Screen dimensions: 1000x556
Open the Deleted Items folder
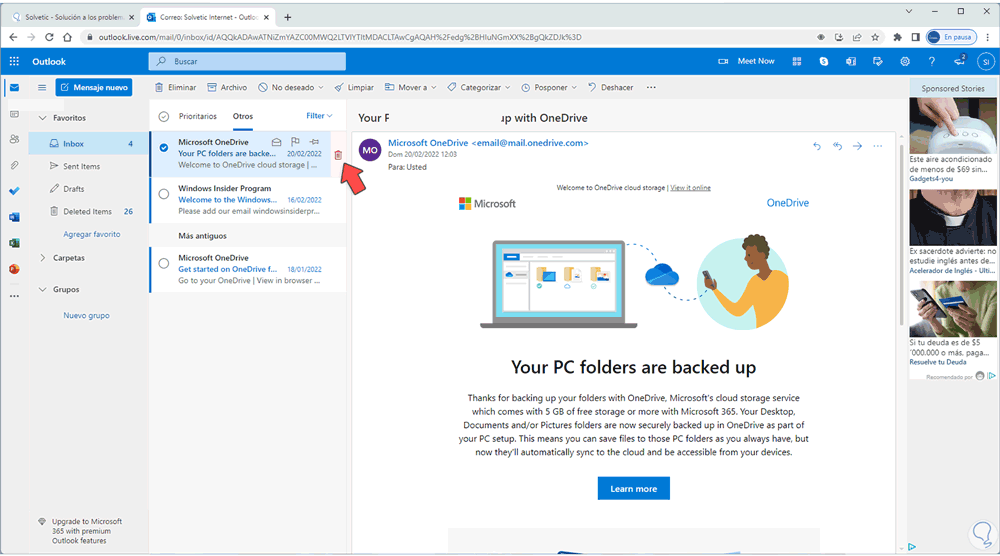pyautogui.click(x=88, y=212)
